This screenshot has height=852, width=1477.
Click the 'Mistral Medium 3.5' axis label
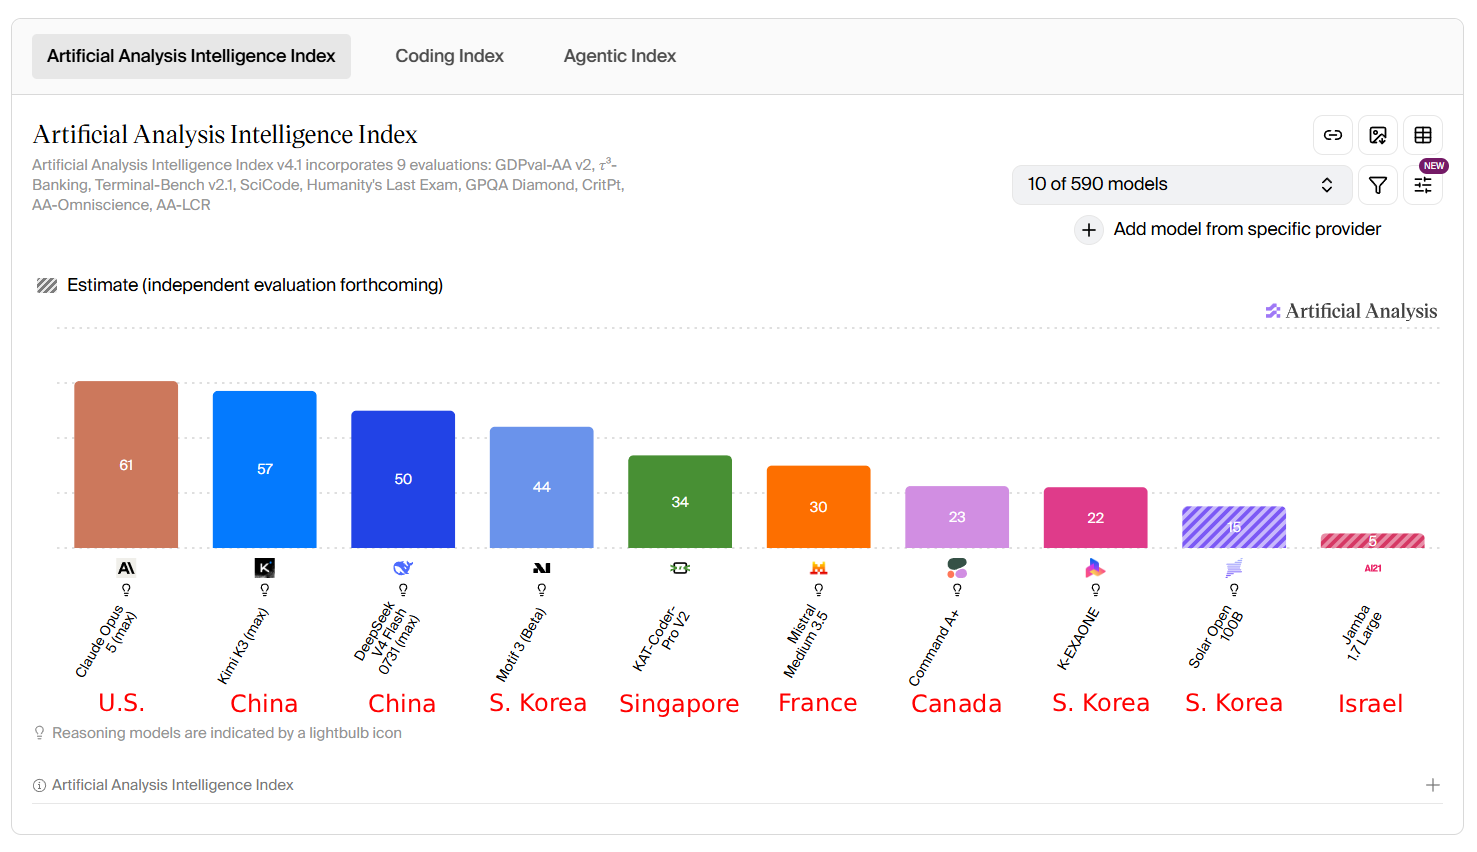tap(806, 642)
